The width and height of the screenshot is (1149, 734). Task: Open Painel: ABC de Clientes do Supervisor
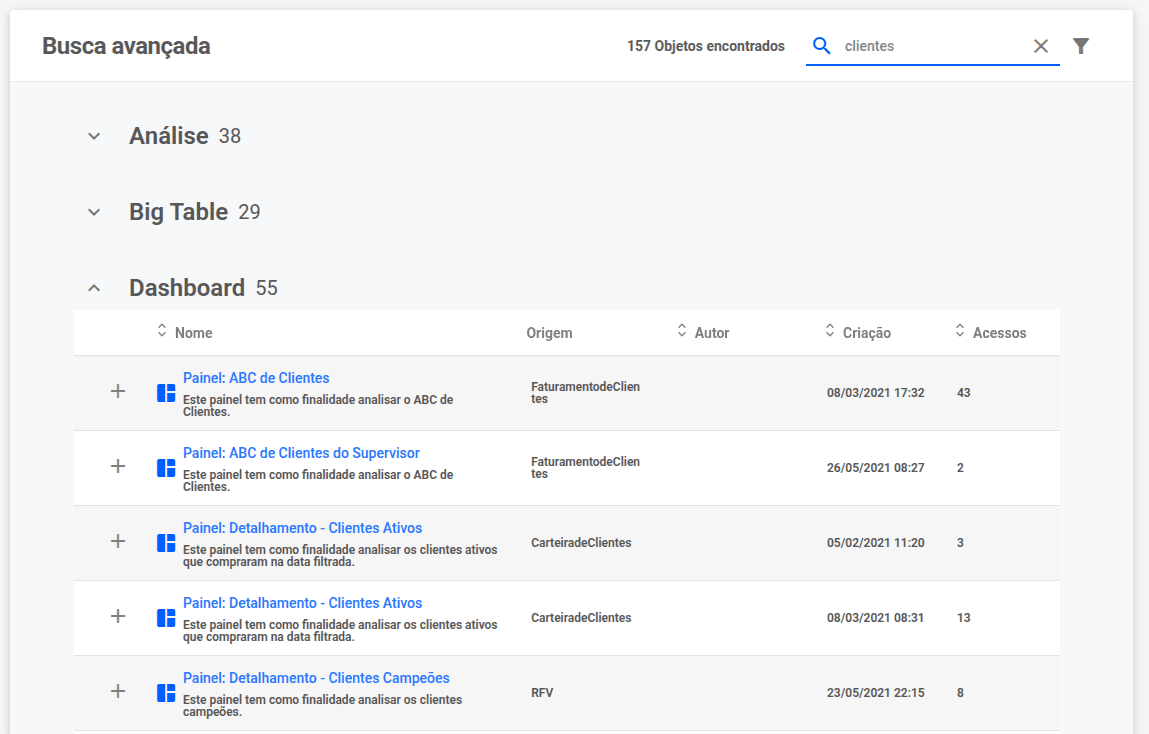click(301, 453)
